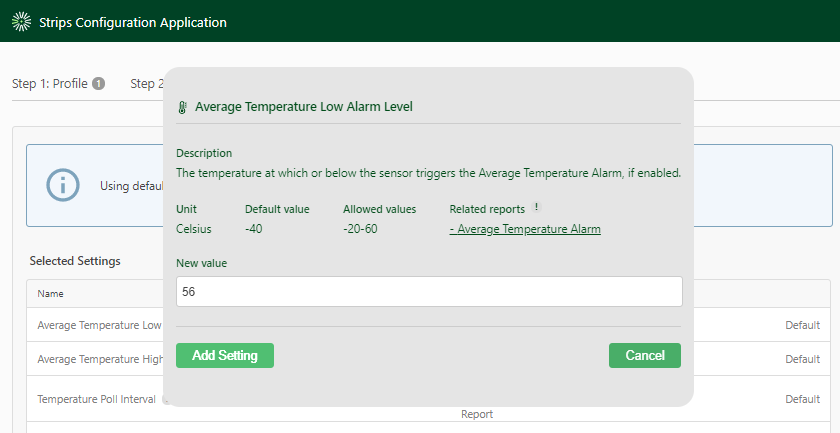Cancel the alarm level dialog
This screenshot has height=433, width=840.
[x=644, y=355]
